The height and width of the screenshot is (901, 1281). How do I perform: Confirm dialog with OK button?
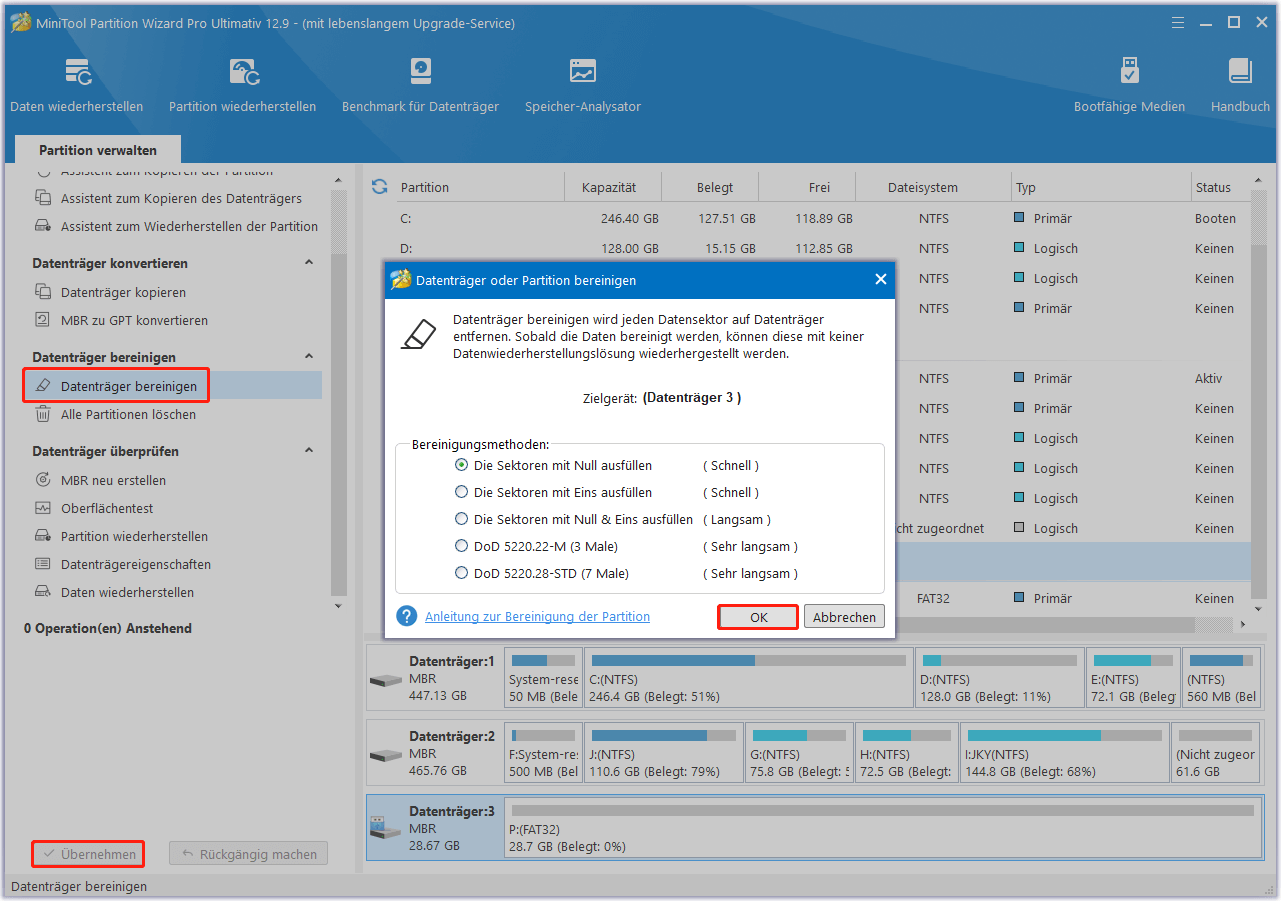(759, 617)
